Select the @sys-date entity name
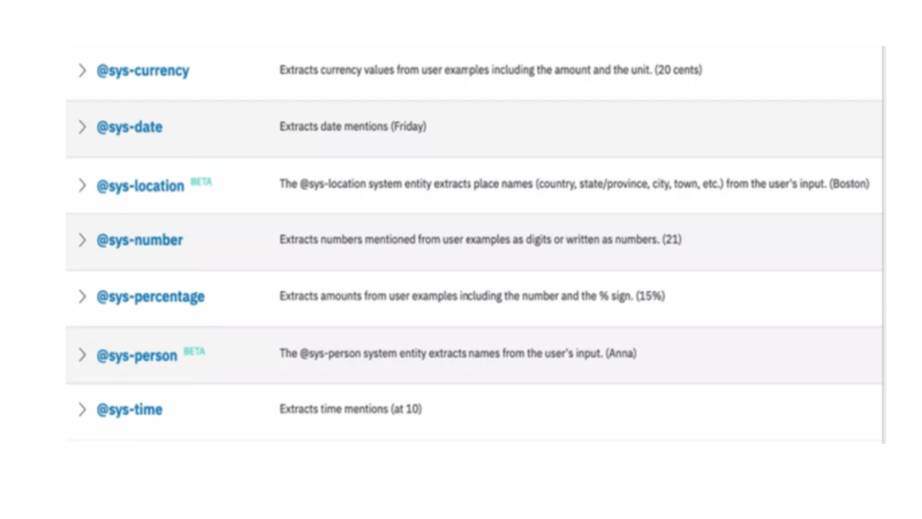The width and height of the screenshot is (922, 519). pyautogui.click(x=129, y=127)
